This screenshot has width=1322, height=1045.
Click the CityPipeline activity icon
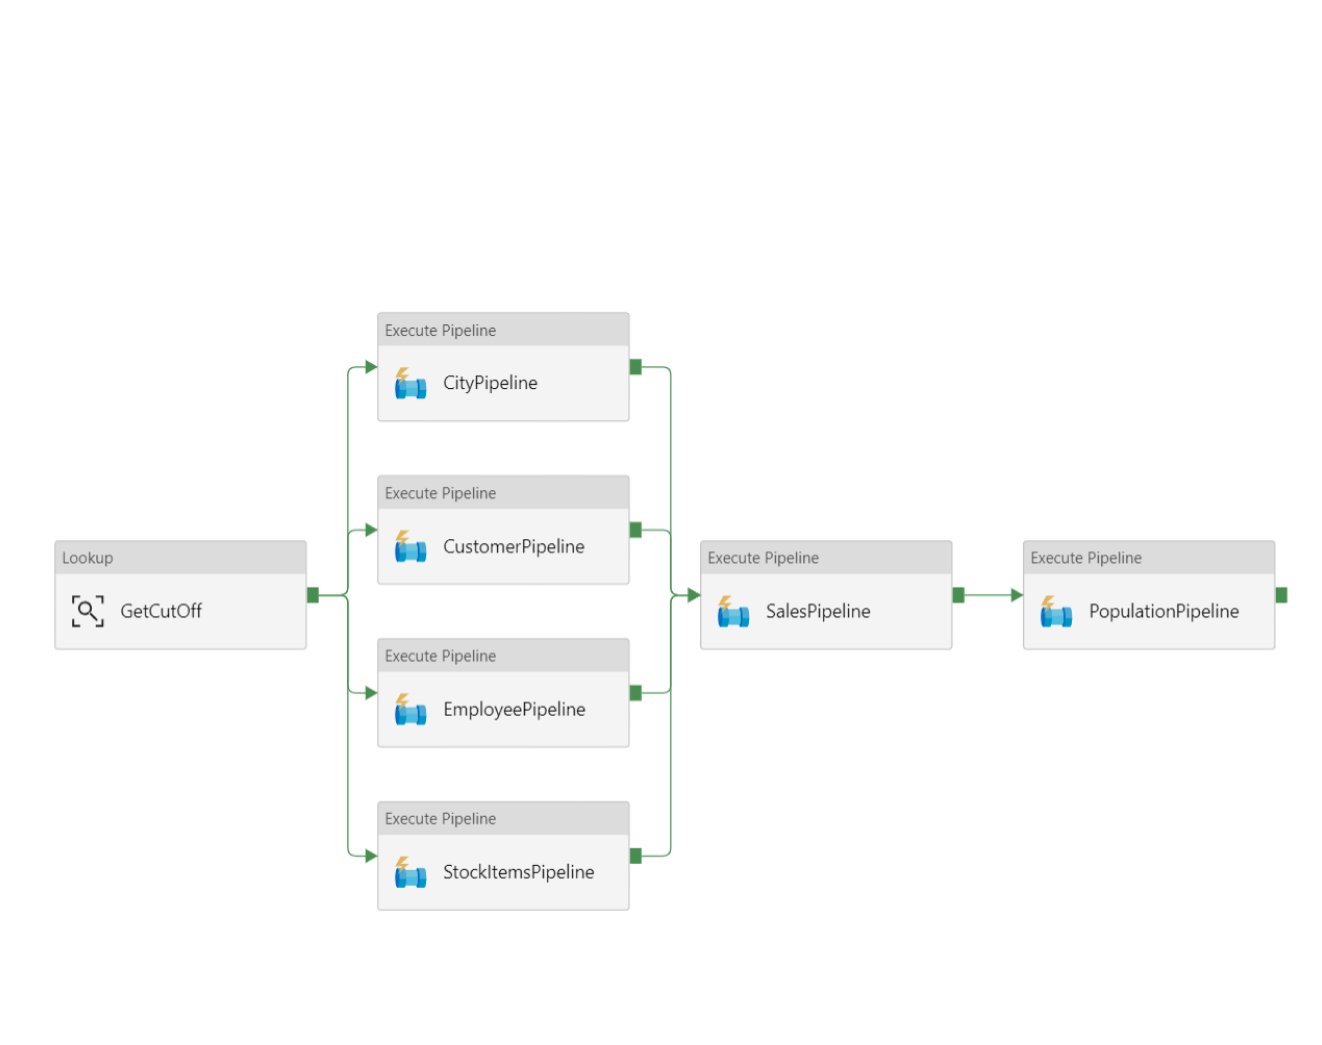(x=410, y=383)
